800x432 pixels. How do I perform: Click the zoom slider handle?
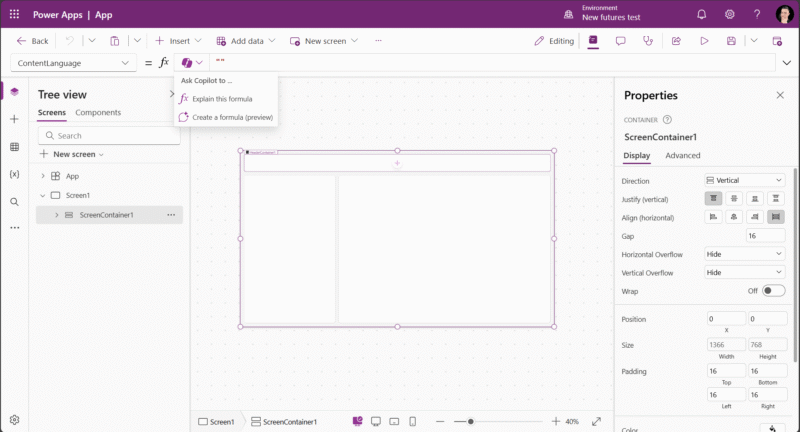pos(470,422)
